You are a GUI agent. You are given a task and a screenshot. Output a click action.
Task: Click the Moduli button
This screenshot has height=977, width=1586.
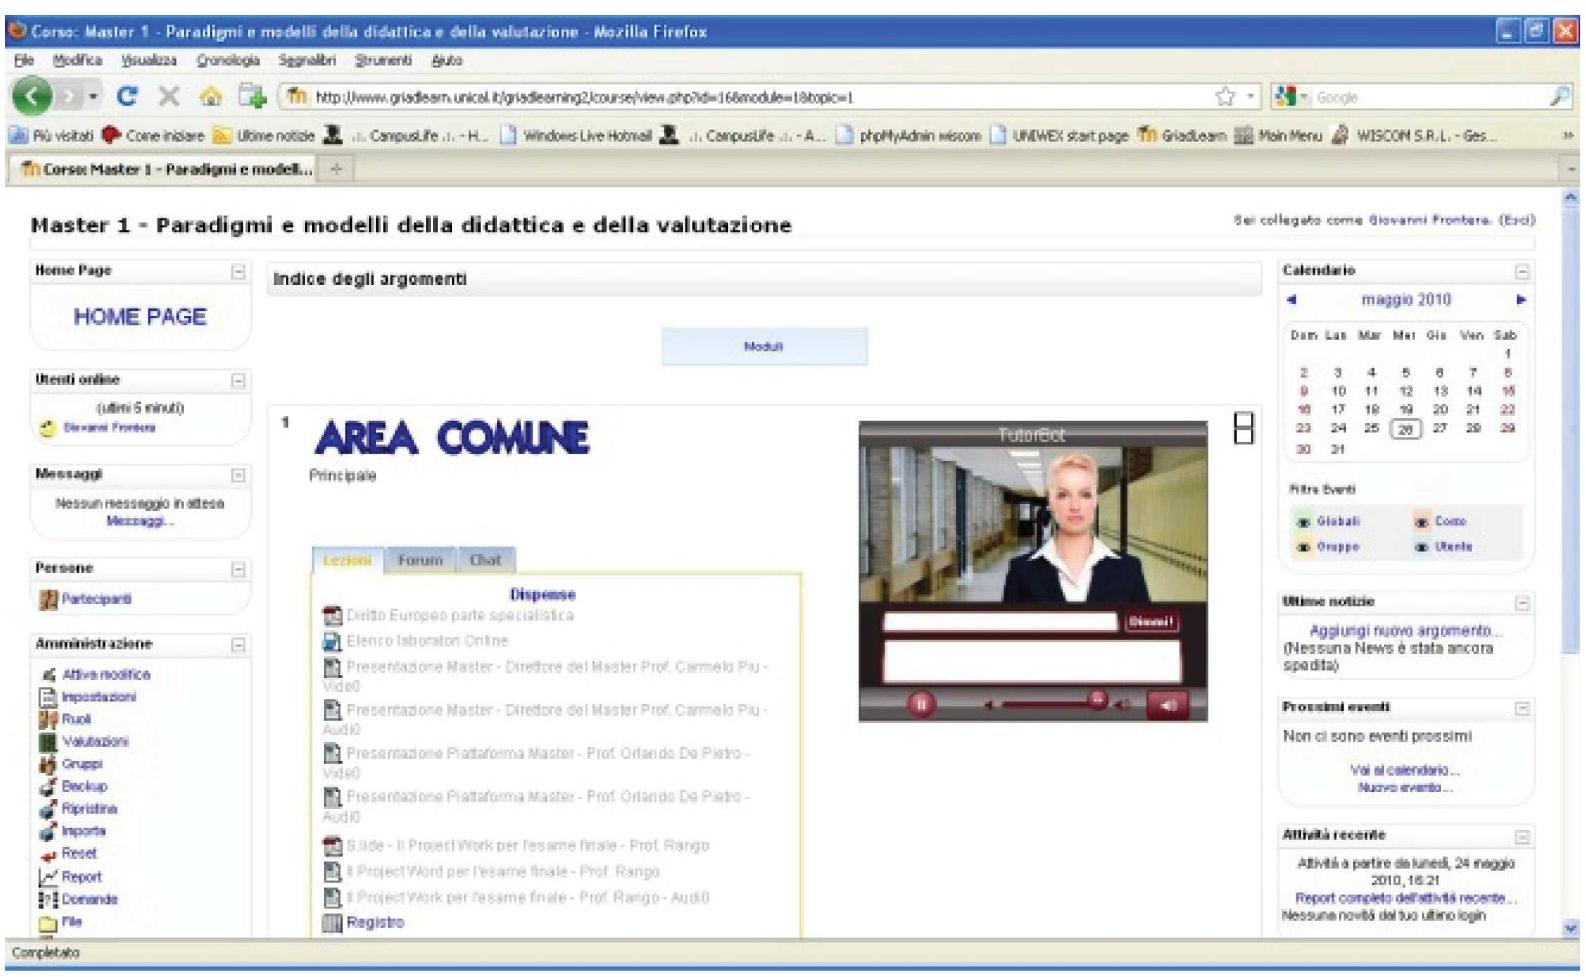pyautogui.click(x=764, y=346)
